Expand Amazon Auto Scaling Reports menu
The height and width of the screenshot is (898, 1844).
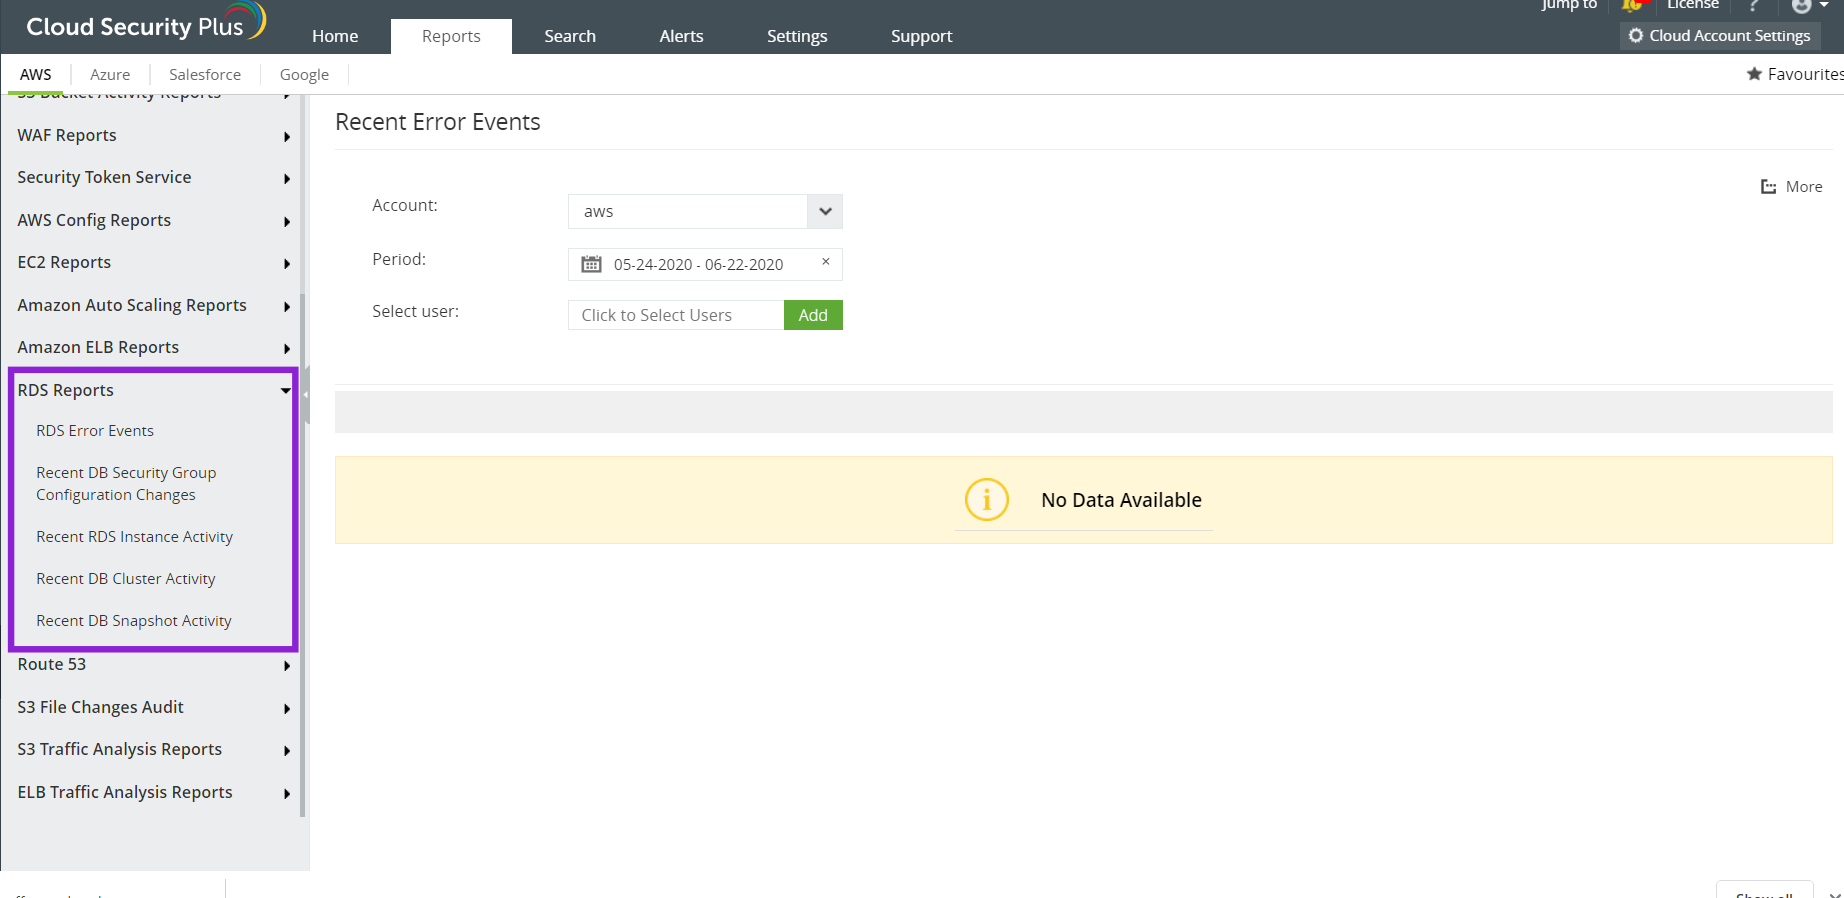click(153, 306)
